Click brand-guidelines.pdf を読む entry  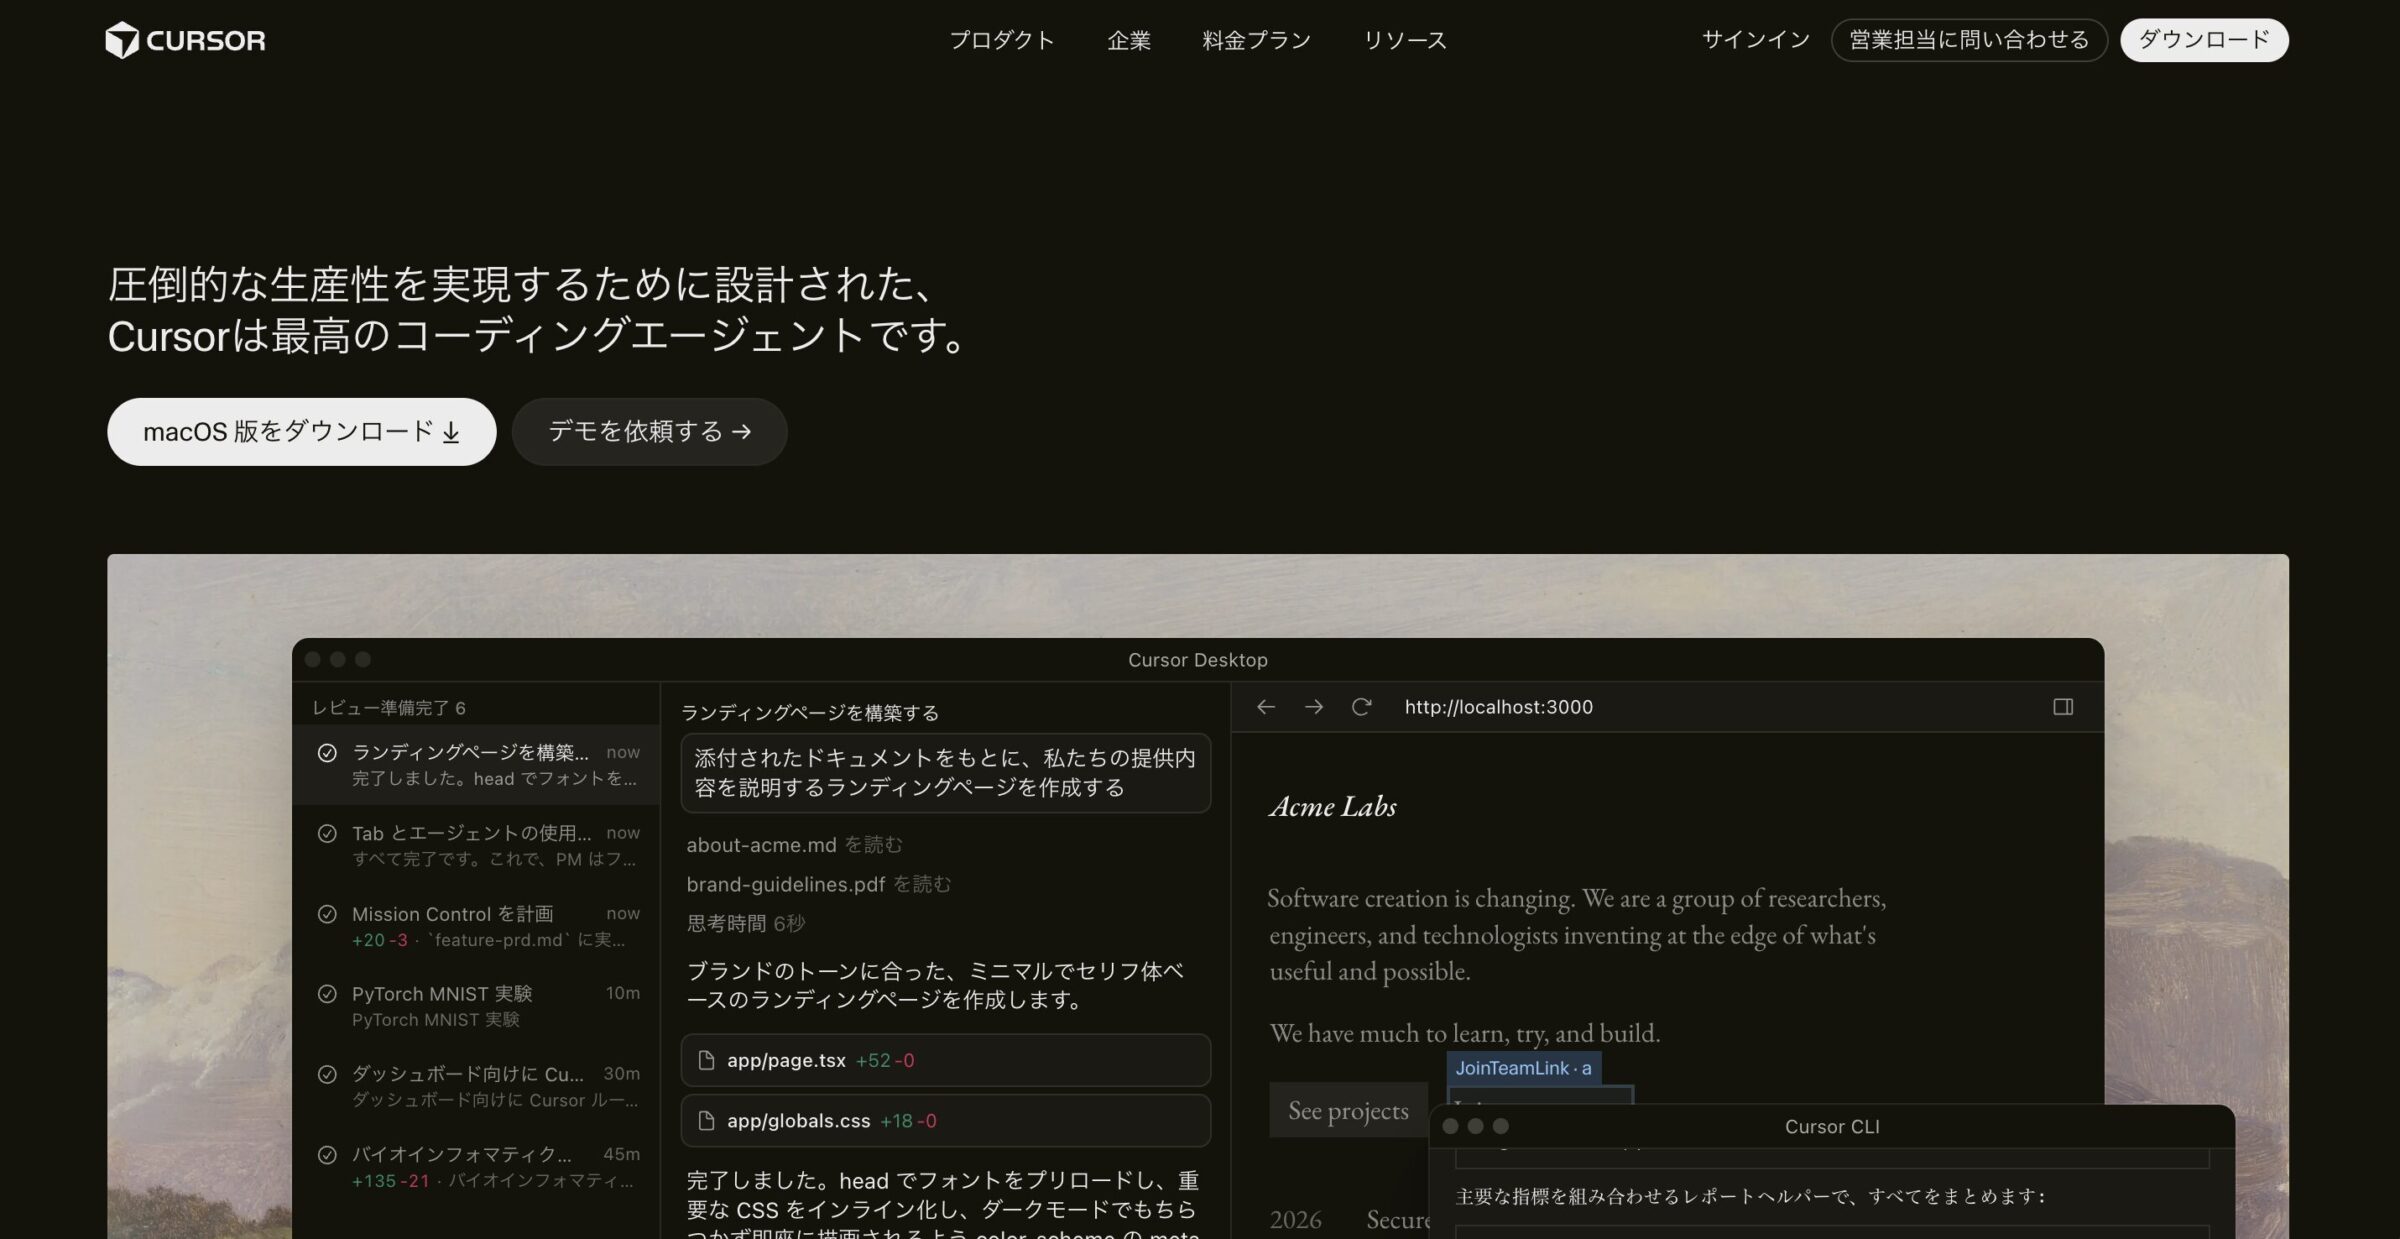click(819, 884)
